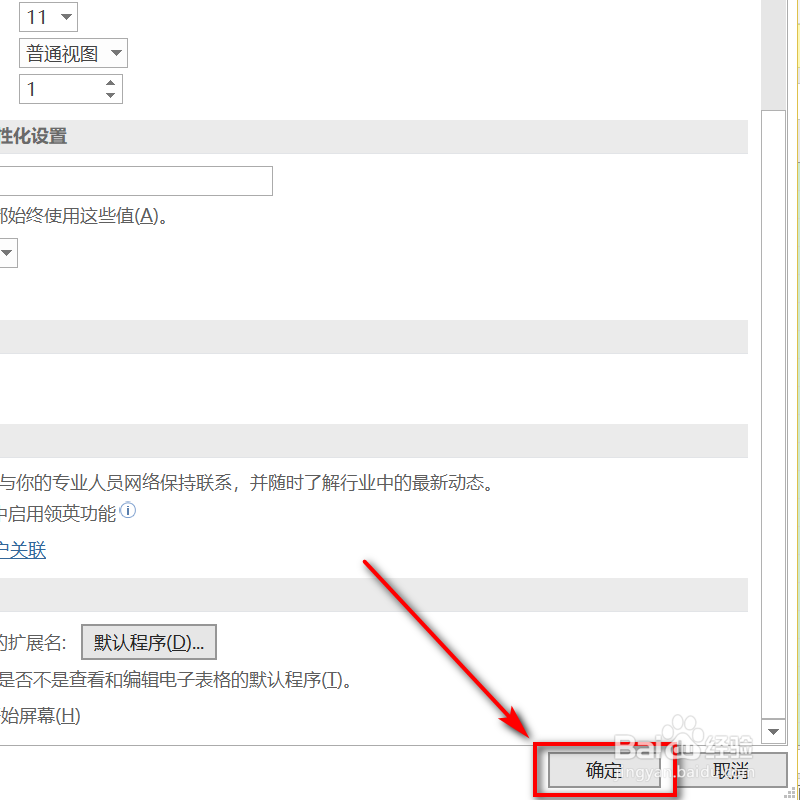800x800 pixels.
Task: Click the info icon next to 领英功能
Action: point(126,511)
